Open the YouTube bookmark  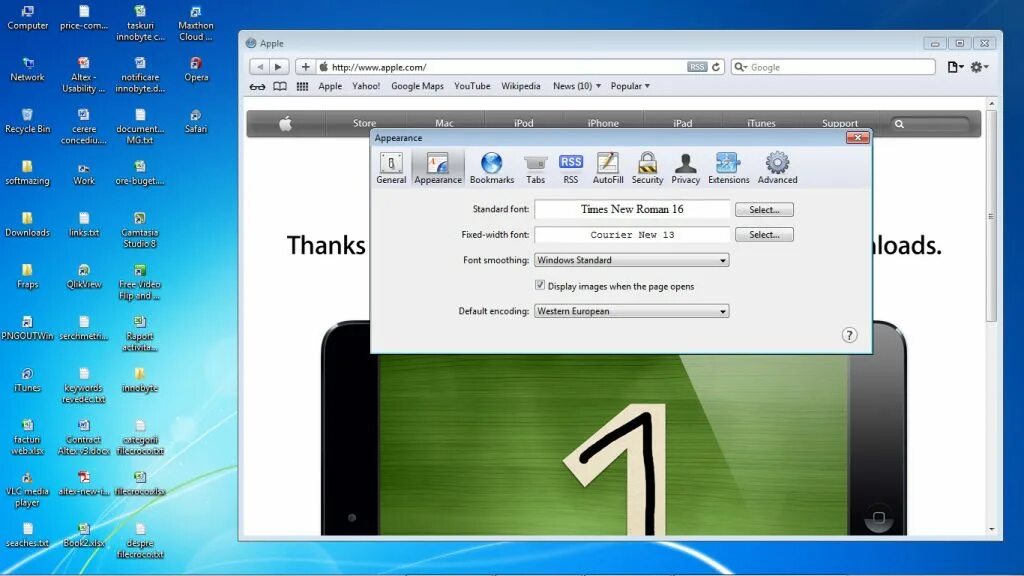(x=472, y=86)
